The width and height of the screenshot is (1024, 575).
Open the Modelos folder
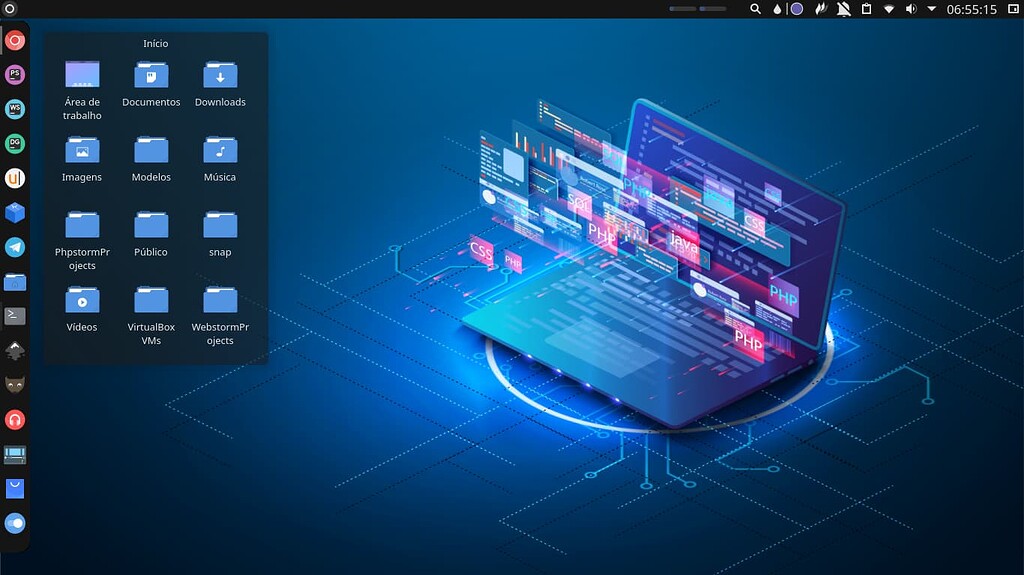click(151, 159)
